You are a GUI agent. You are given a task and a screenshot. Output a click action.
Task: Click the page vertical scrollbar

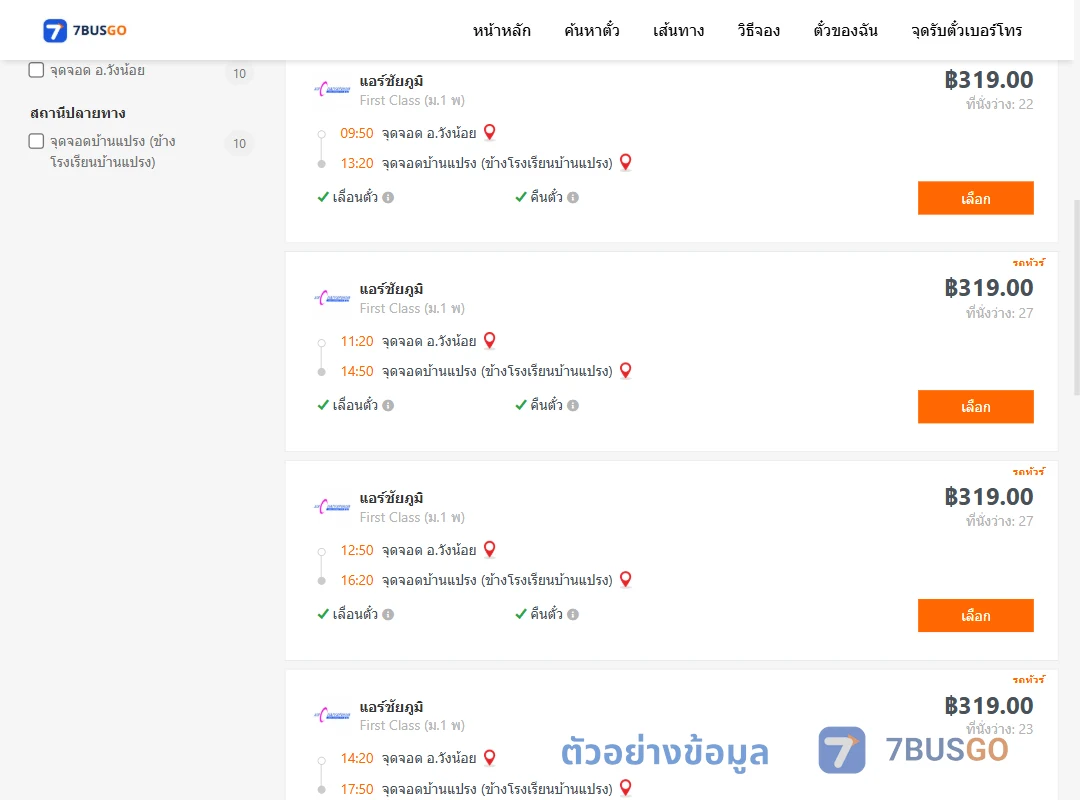click(x=1076, y=296)
